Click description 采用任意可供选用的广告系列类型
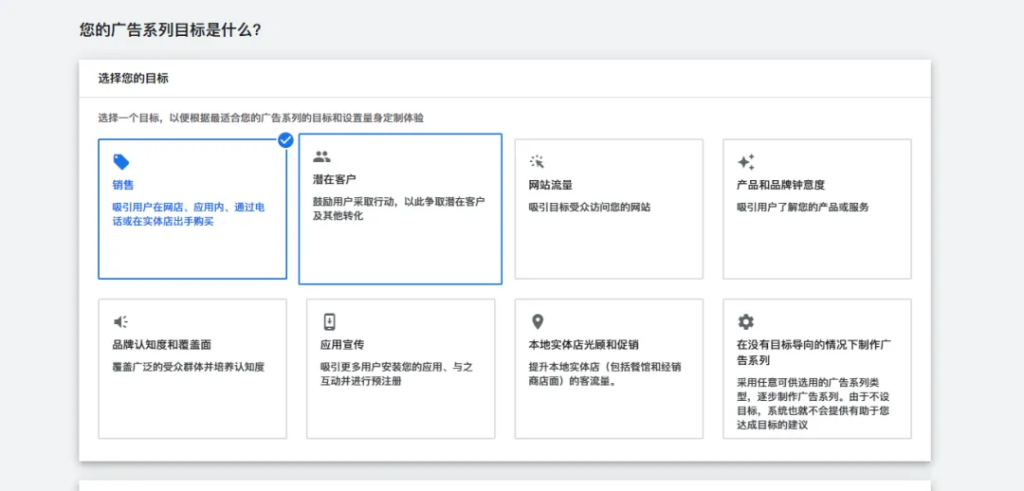 click(x=814, y=403)
